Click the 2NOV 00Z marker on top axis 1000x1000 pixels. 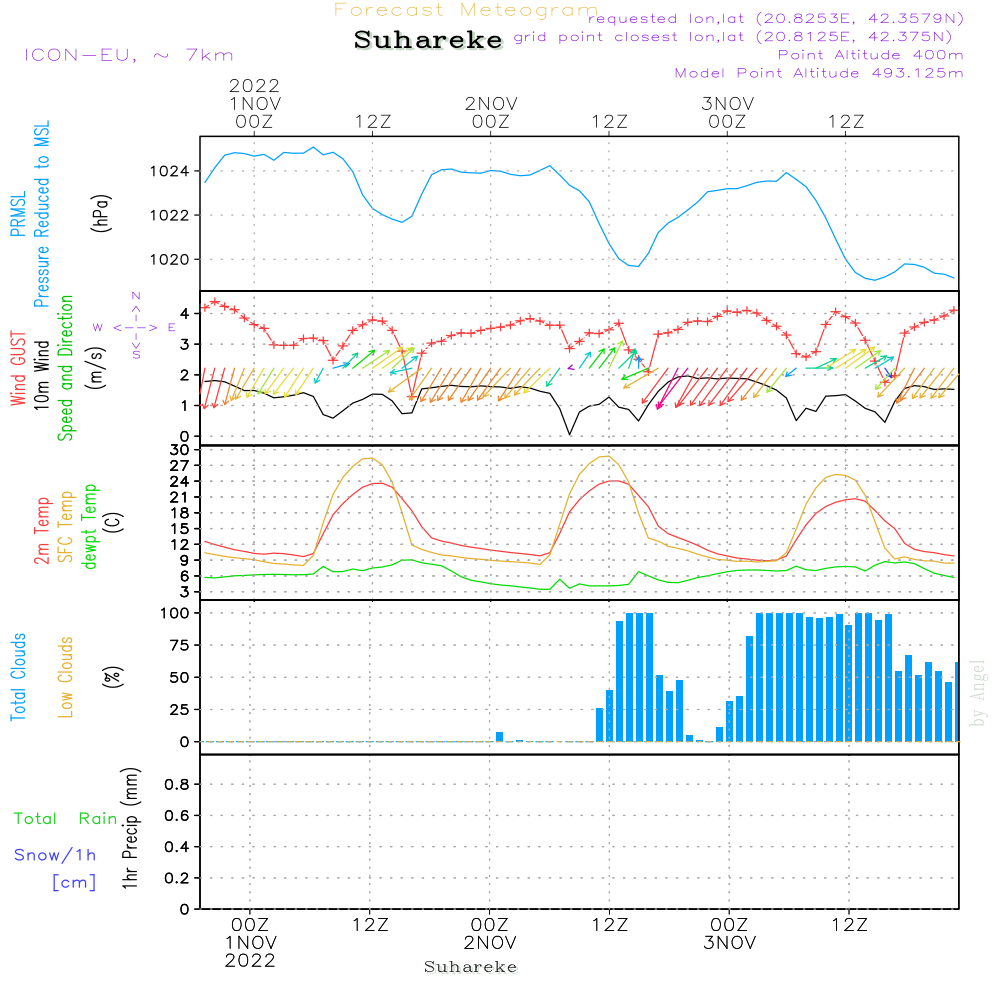coord(491,112)
